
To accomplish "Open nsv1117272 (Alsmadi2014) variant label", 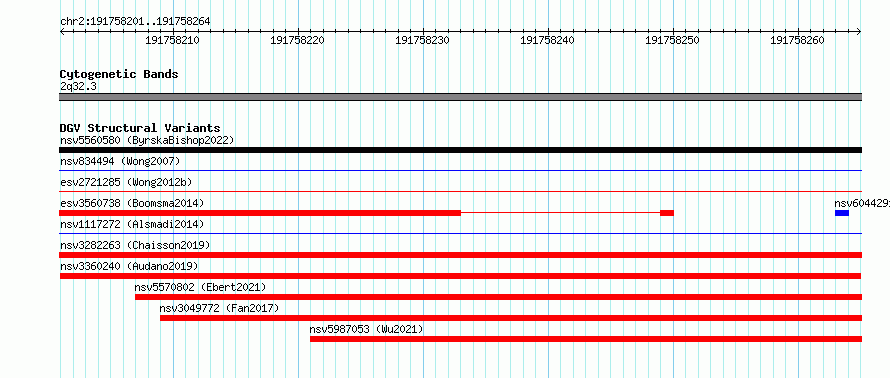I will (132, 224).
